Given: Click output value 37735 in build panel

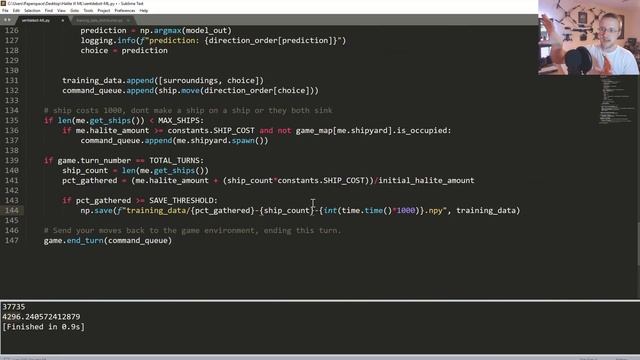Looking at the screenshot, I should click(x=14, y=307).
